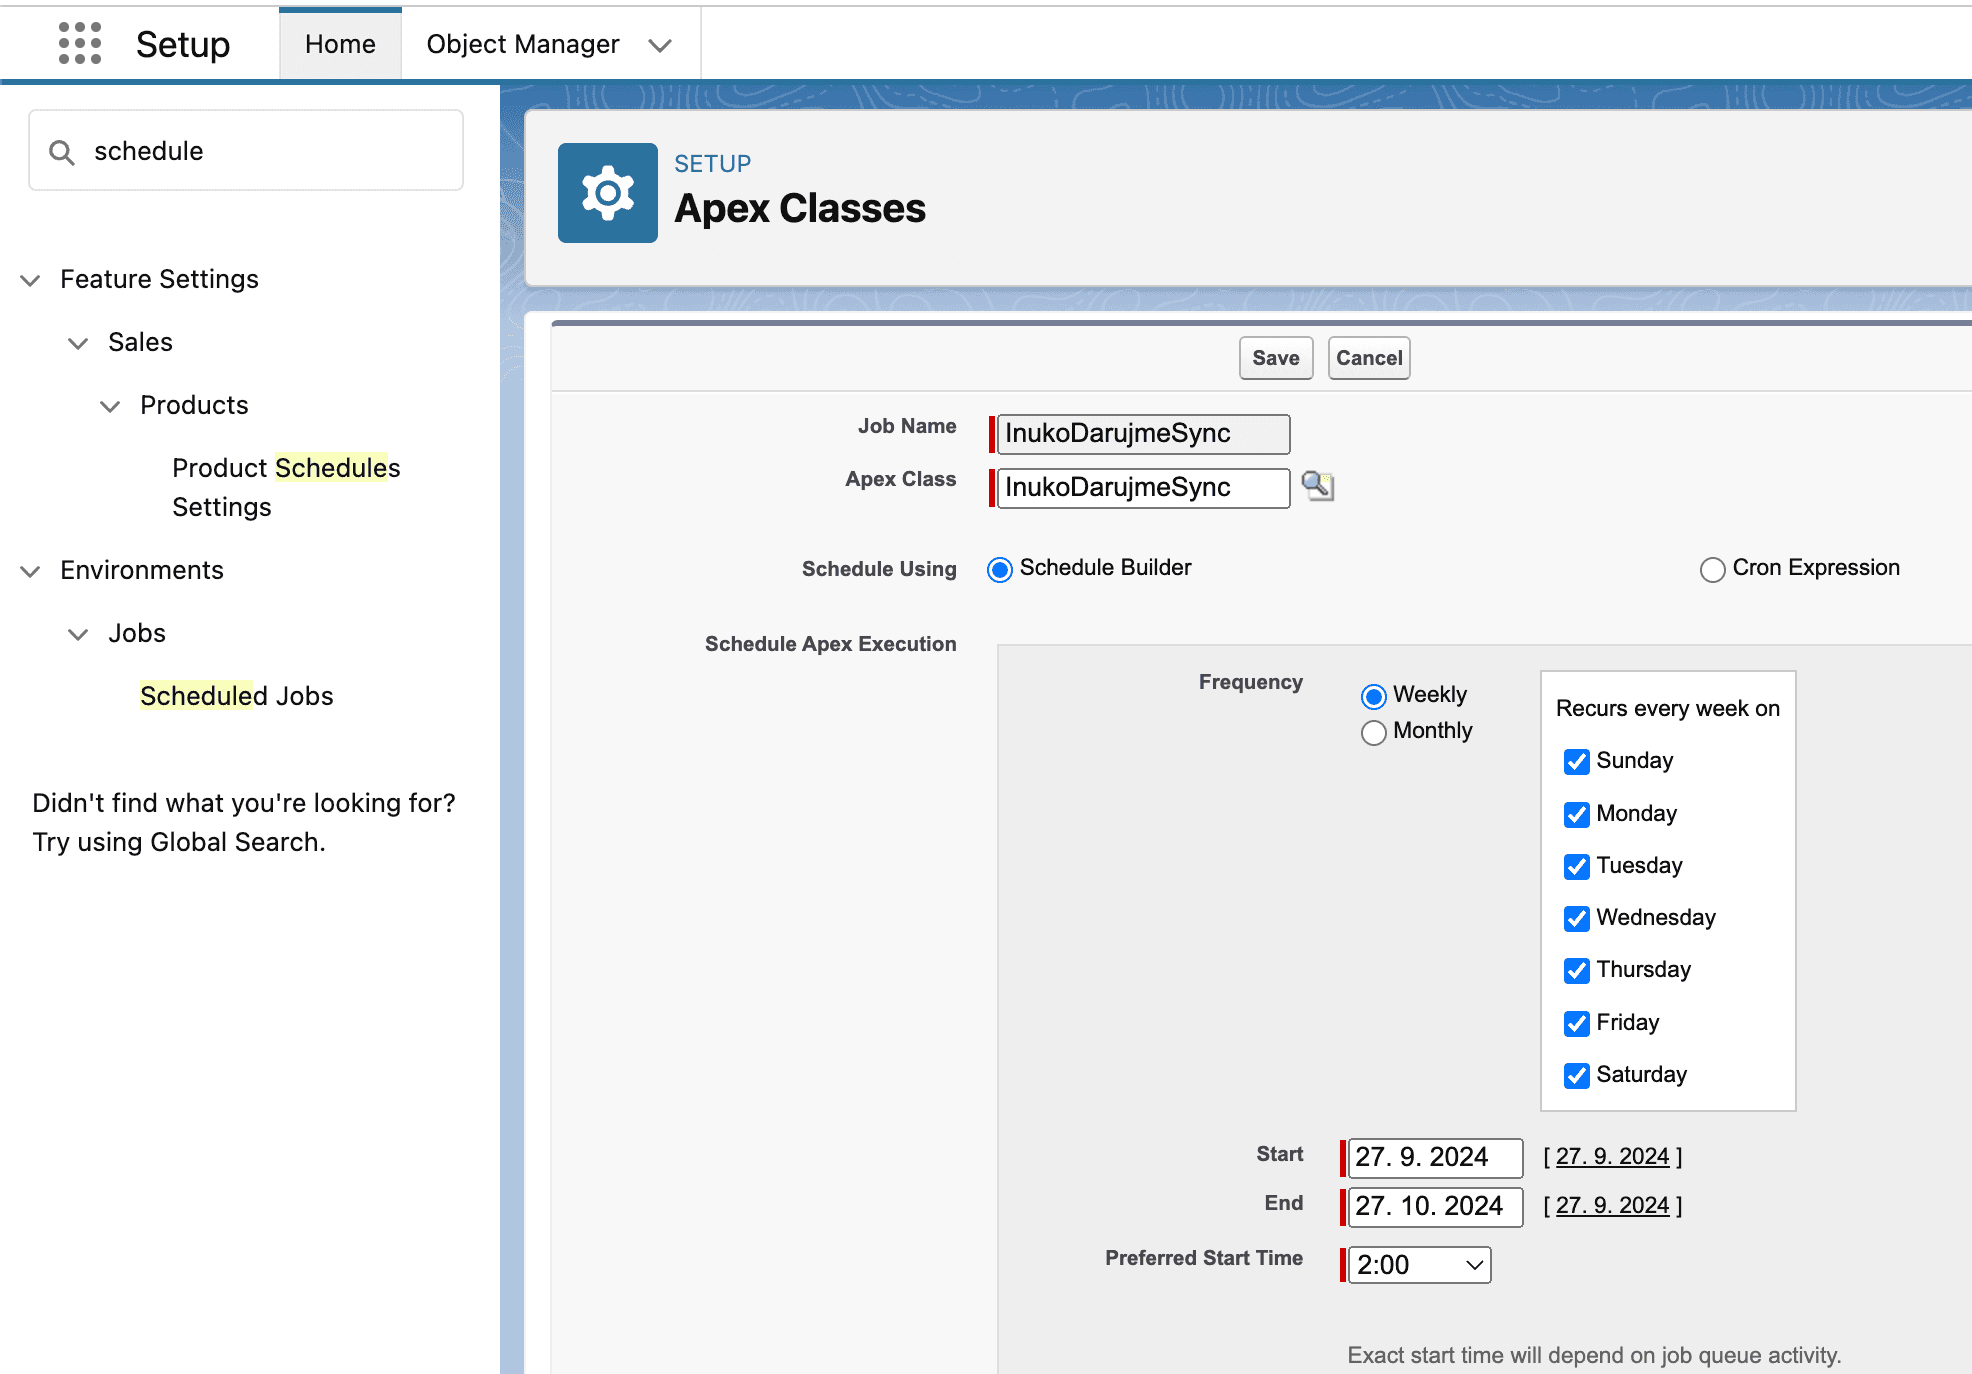Click the Apex Class lookup magnifier icon
Image resolution: width=1972 pixels, height=1374 pixels.
(x=1317, y=486)
